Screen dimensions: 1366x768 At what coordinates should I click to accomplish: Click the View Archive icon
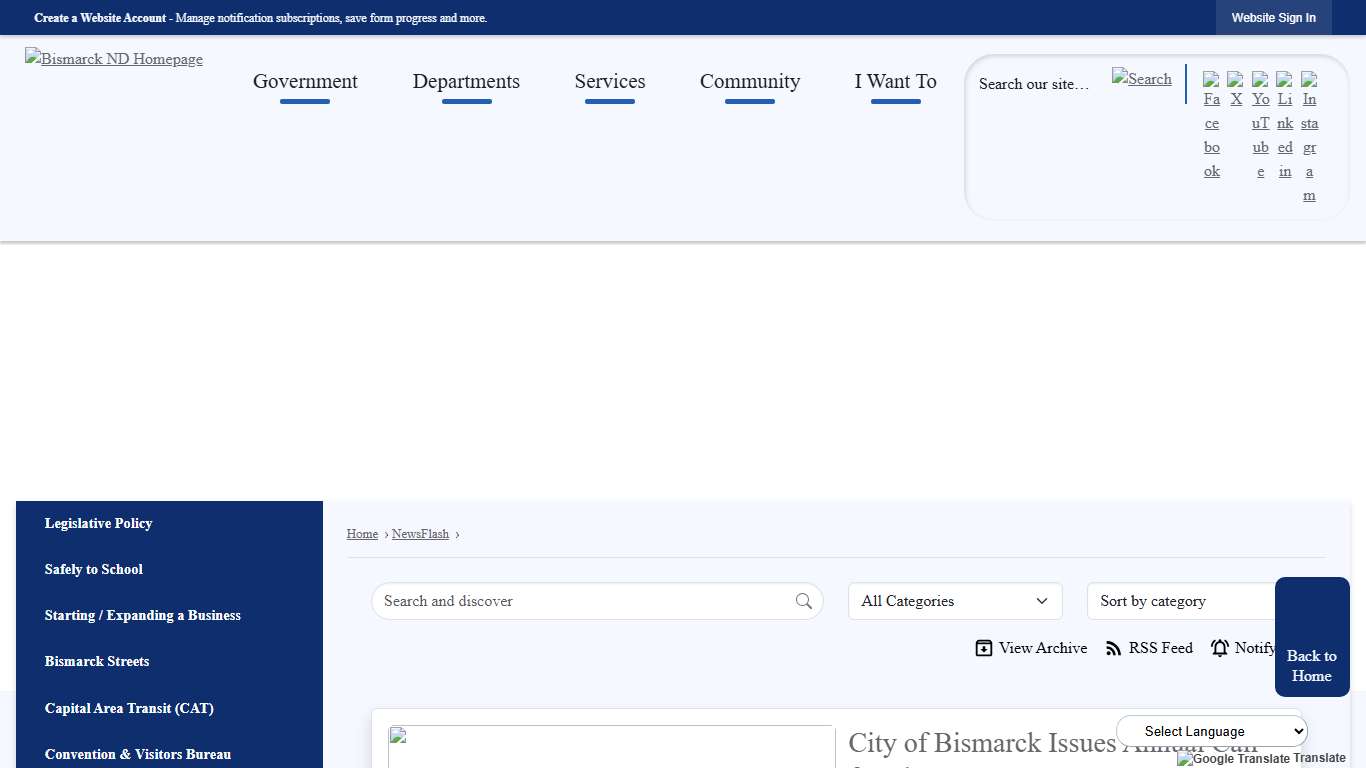click(984, 648)
